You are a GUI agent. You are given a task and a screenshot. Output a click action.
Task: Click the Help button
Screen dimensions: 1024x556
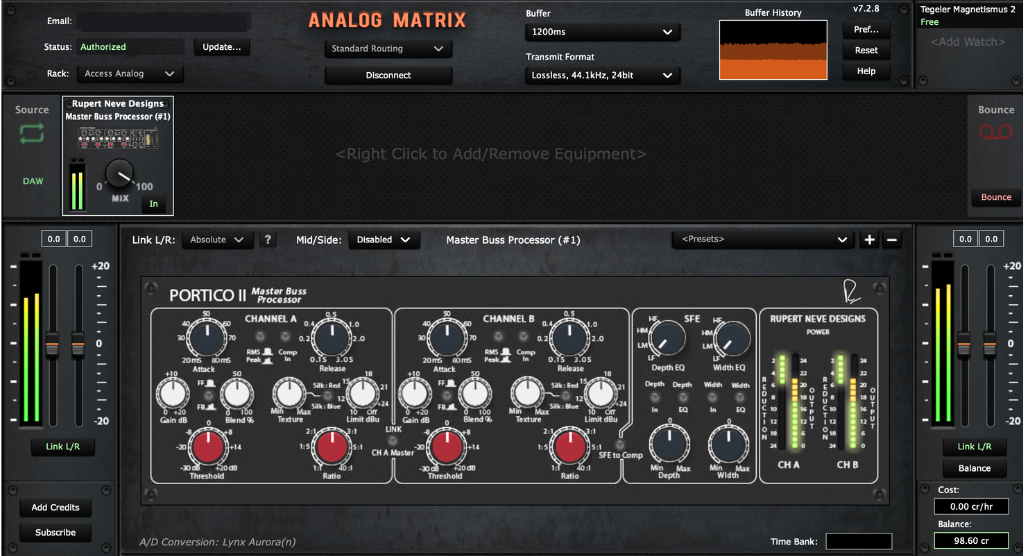click(x=866, y=71)
